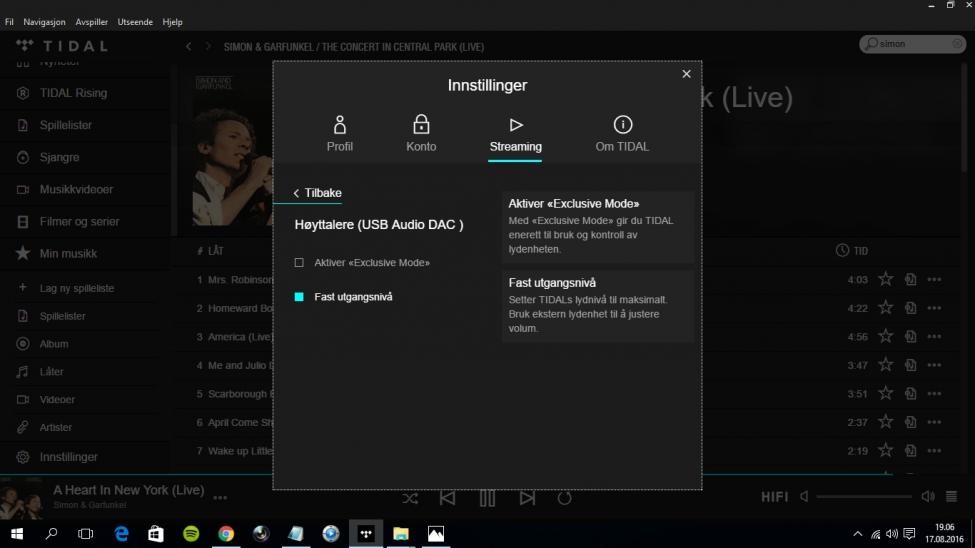Close the Innstillinger dialog
The width and height of the screenshot is (975, 548).
click(x=686, y=74)
